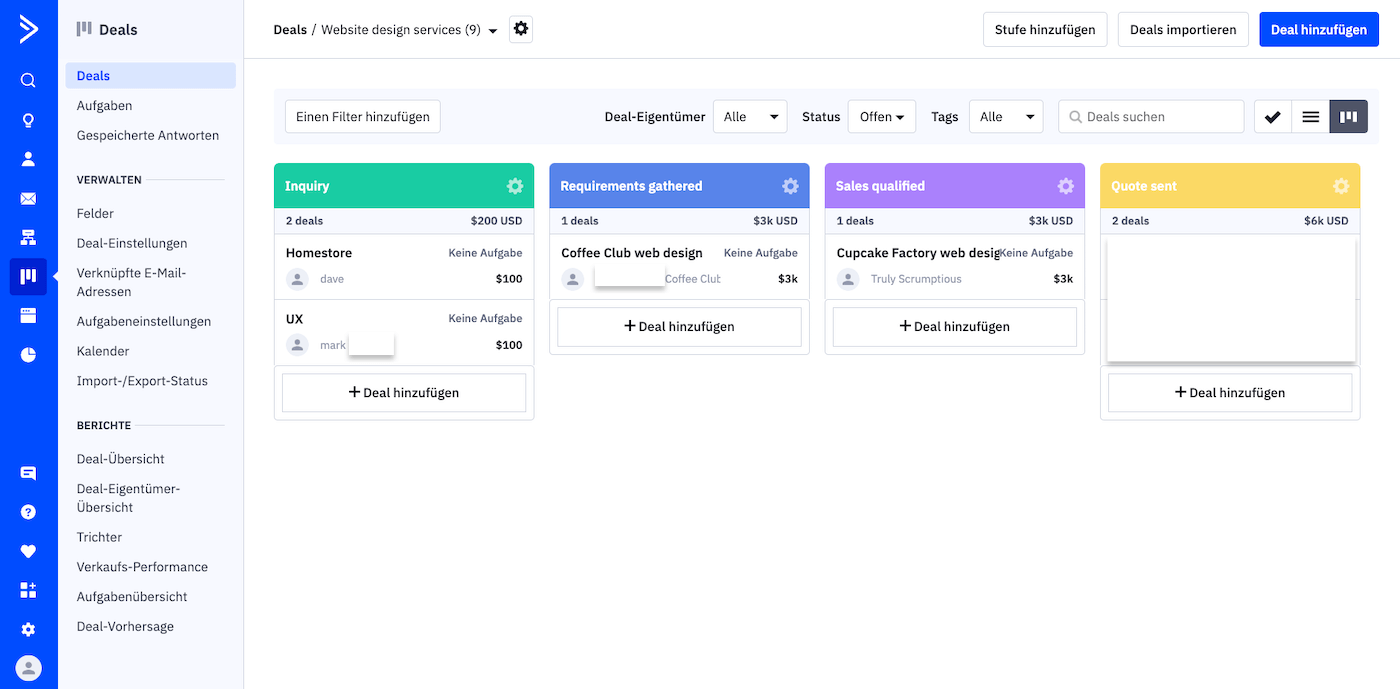Open Aufgabenübersicht report
The height and width of the screenshot is (689, 1400).
tap(132, 598)
